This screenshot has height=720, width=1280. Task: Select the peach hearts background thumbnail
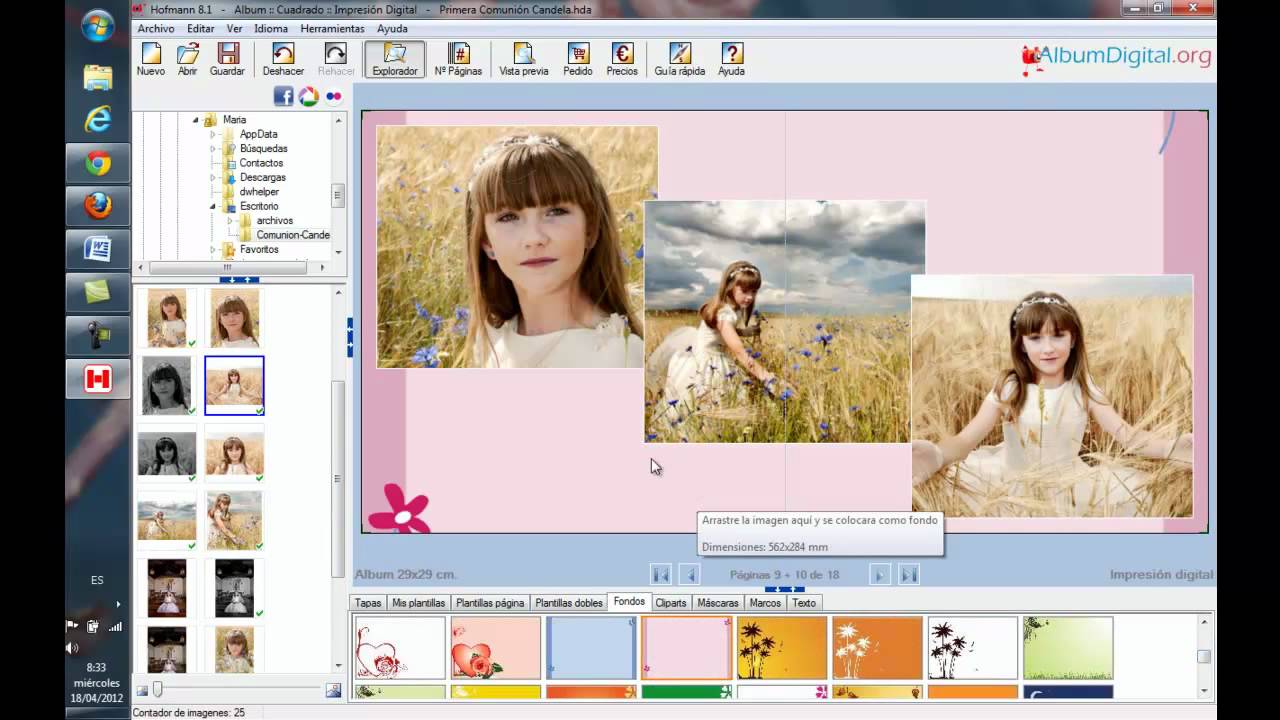[x=496, y=648]
